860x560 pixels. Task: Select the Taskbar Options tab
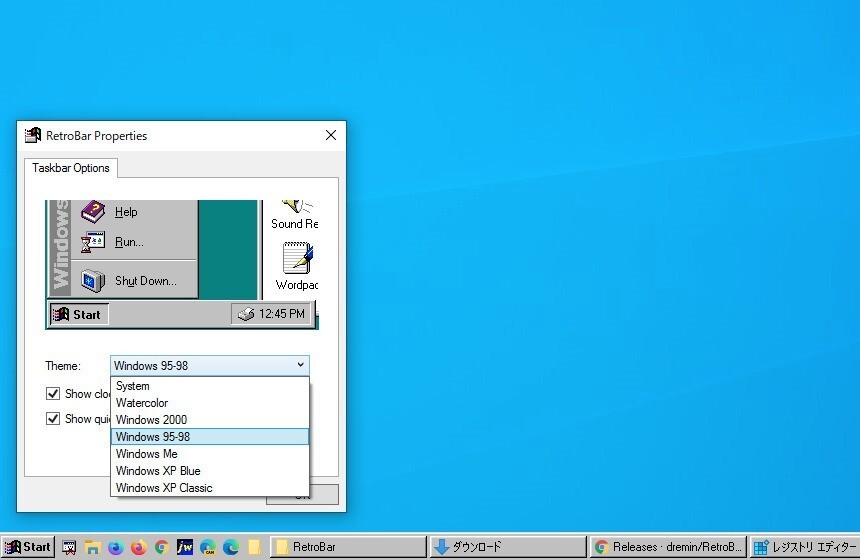pos(71,168)
